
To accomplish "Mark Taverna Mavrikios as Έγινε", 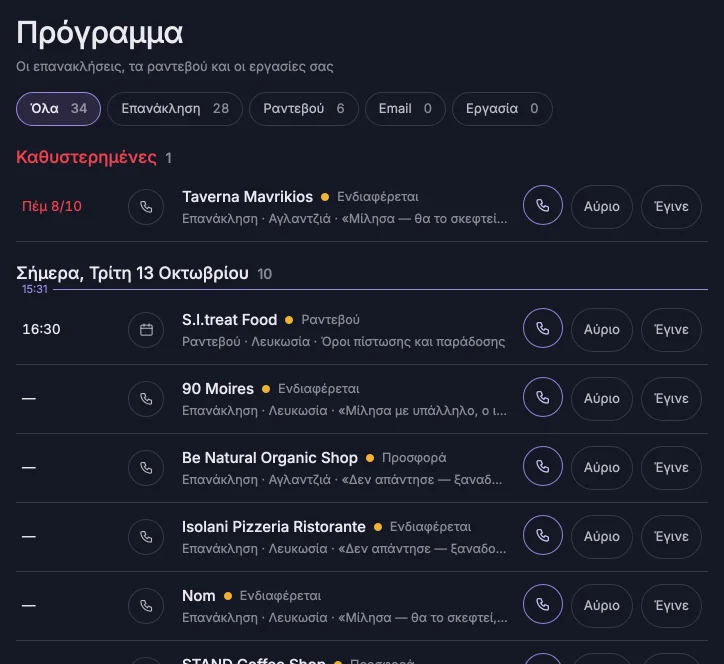I will (x=671, y=207).
